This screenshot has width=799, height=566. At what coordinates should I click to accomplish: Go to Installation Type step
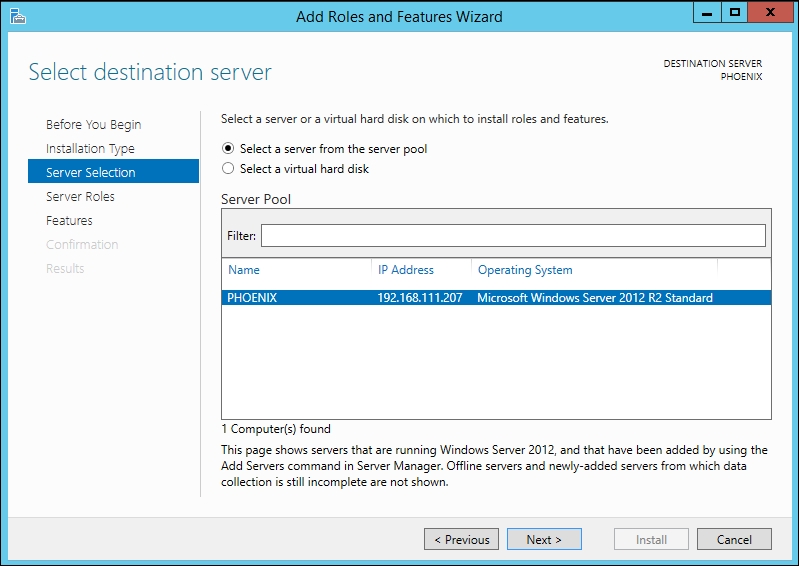click(x=90, y=149)
